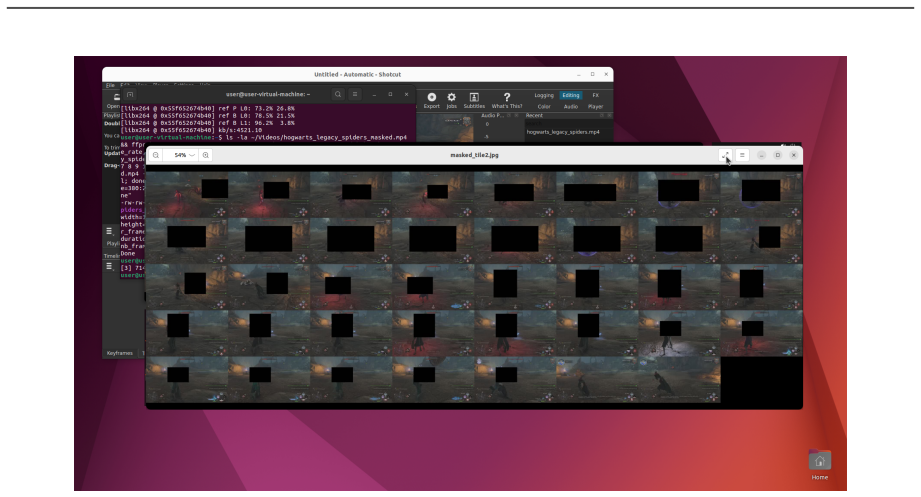Switch to Editing layout in Shotcut
Viewport: 921px width, 497px height.
point(570,95)
